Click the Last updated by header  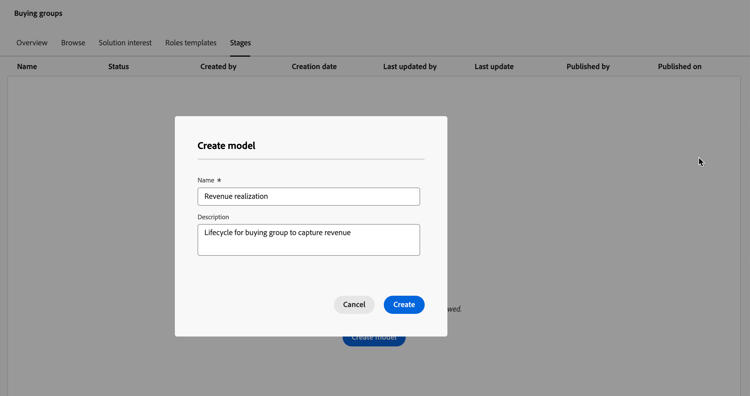click(x=410, y=66)
